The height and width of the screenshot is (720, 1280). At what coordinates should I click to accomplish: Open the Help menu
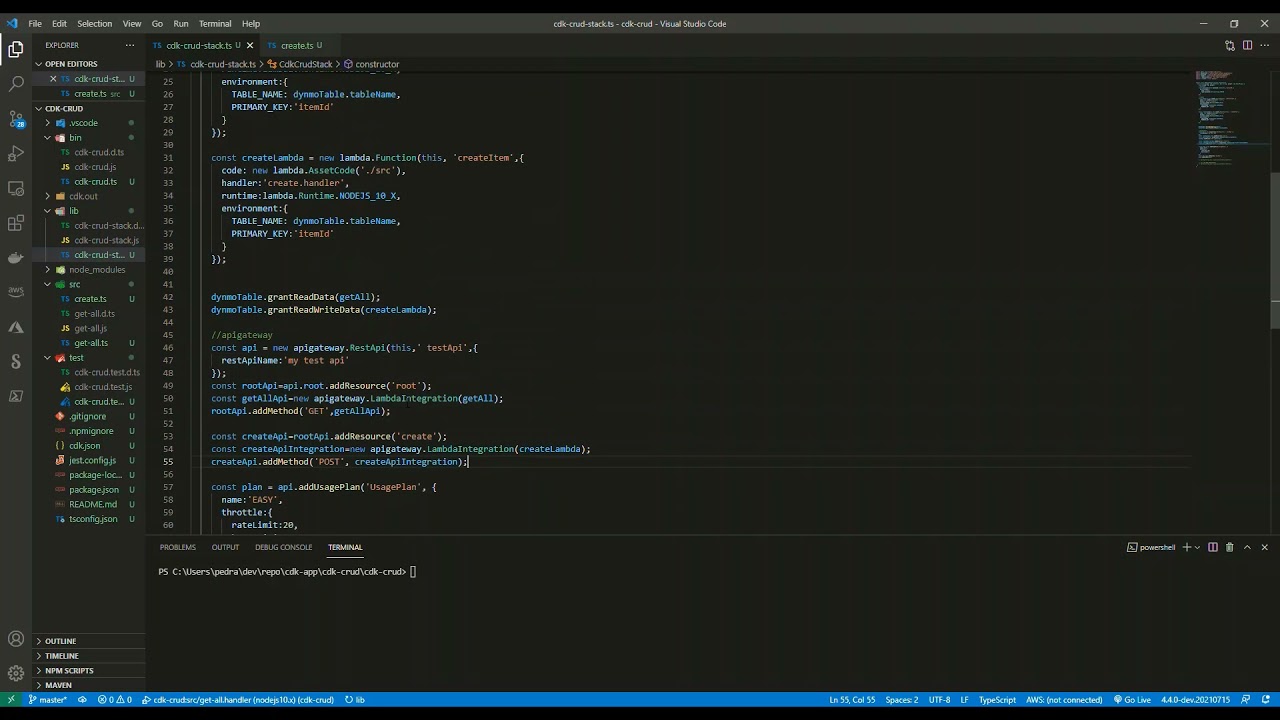[x=251, y=23]
